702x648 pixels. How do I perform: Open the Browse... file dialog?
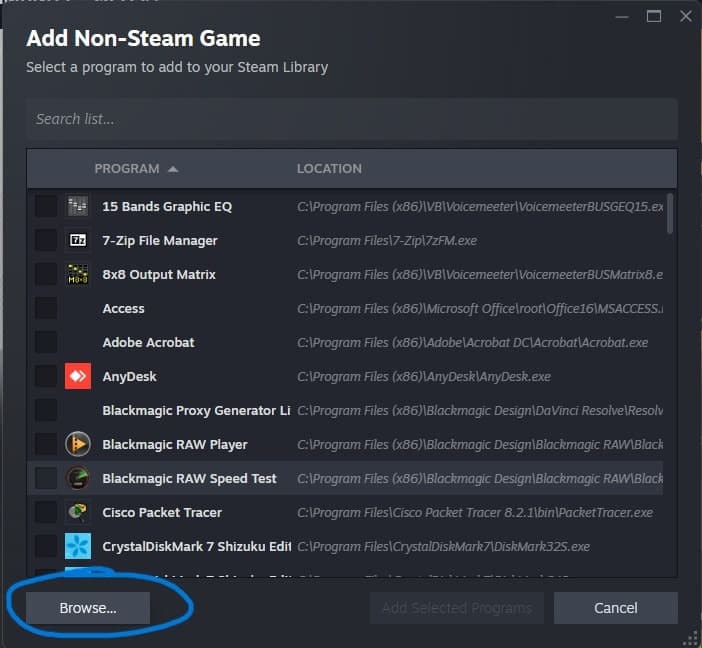click(88, 608)
